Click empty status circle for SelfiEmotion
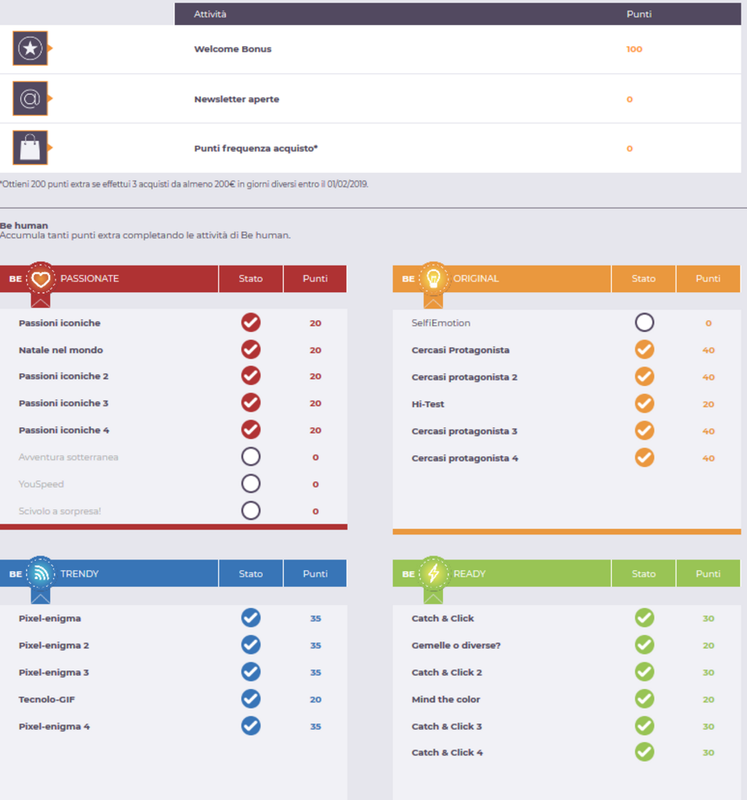This screenshot has height=800, width=747. [x=644, y=322]
